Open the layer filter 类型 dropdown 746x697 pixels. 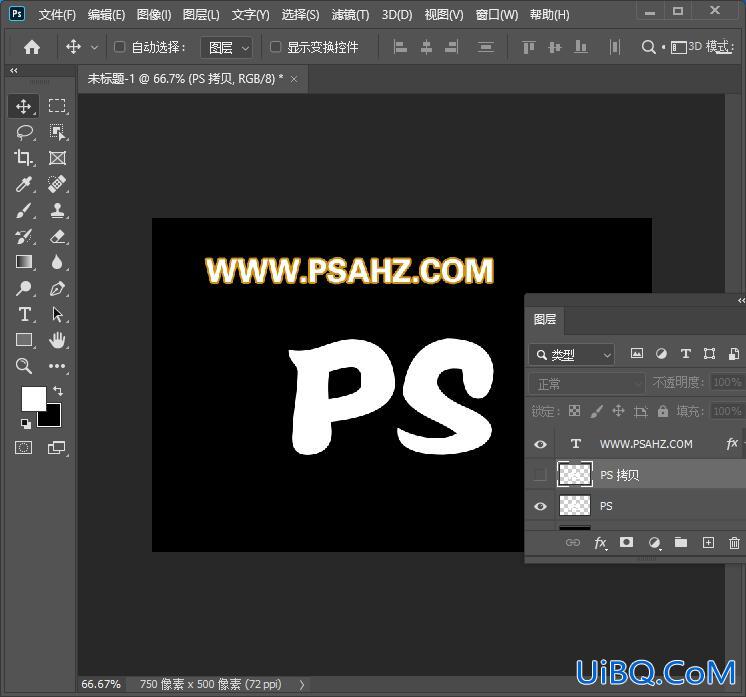click(571, 355)
